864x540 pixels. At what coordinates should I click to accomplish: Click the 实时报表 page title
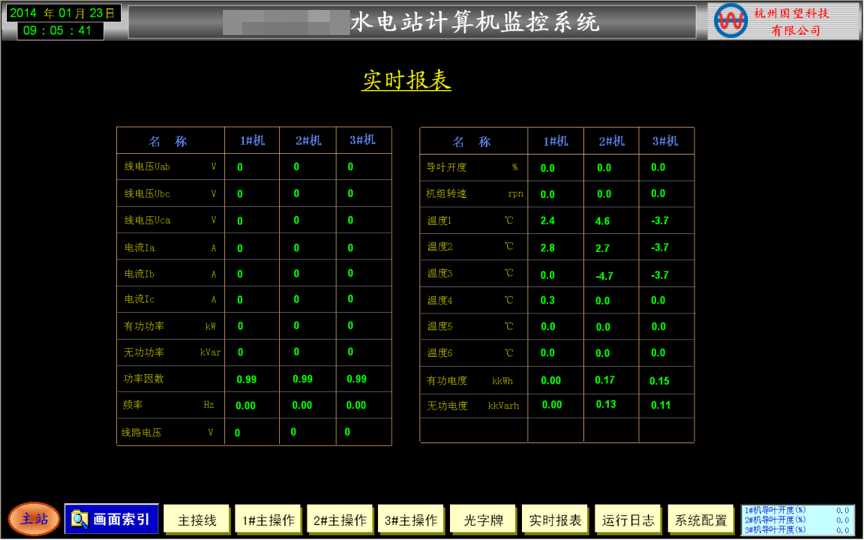click(x=406, y=81)
